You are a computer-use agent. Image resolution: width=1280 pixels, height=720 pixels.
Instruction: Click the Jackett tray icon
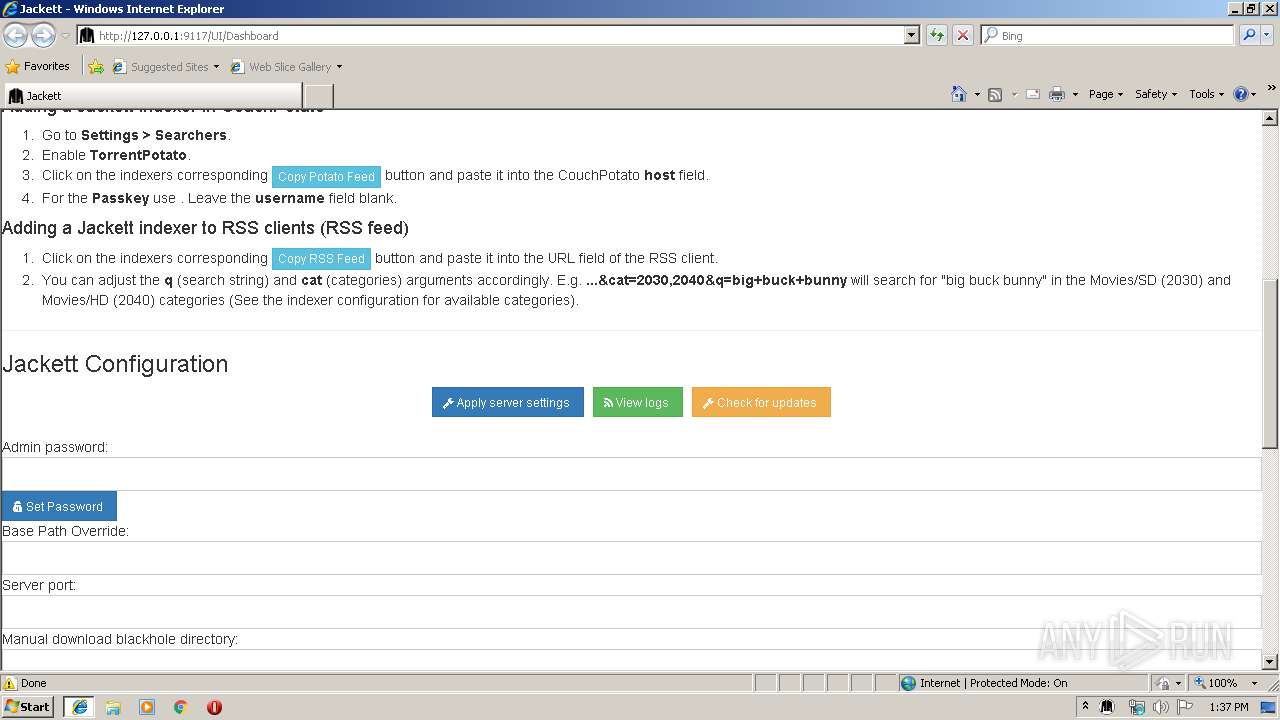[x=1107, y=707]
